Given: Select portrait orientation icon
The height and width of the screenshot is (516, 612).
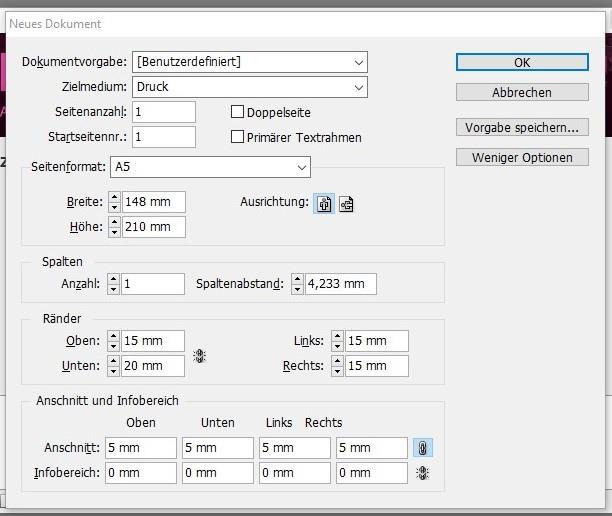Looking at the screenshot, I should 324,203.
